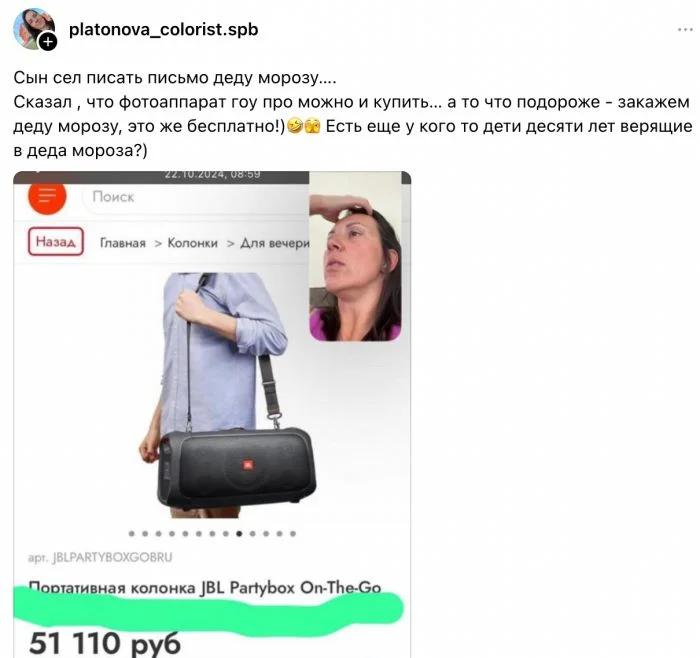
Task: Open platonova_colorist.spb profile avatar
Action: [33, 29]
